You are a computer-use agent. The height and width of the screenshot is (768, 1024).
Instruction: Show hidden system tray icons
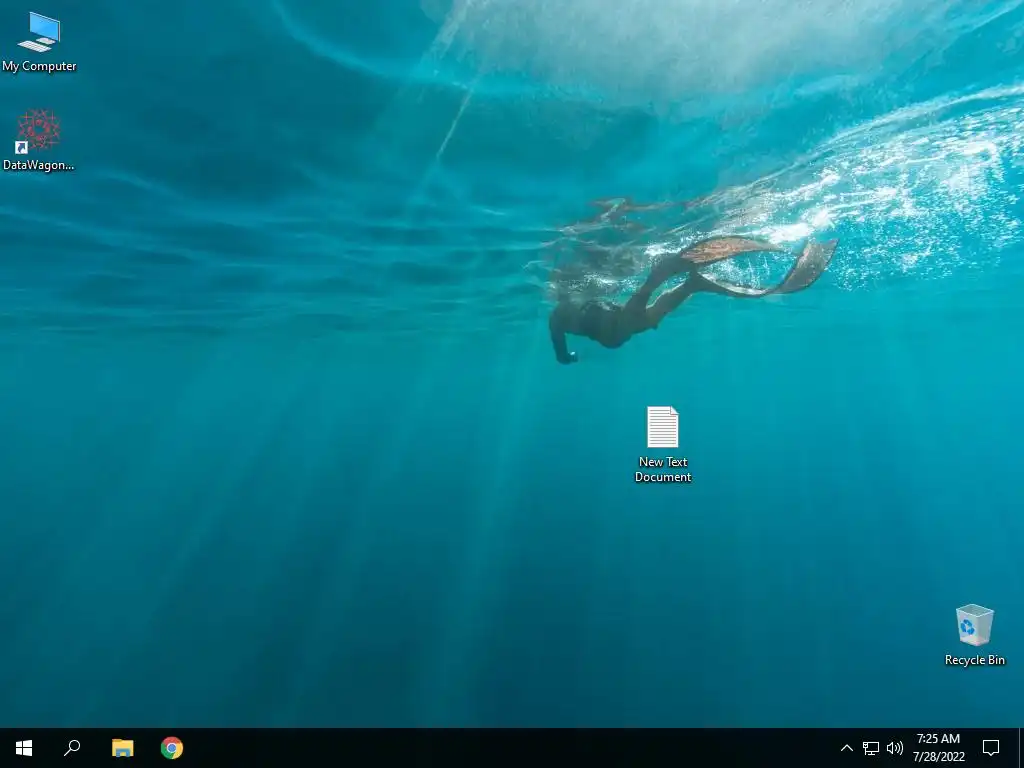point(846,748)
